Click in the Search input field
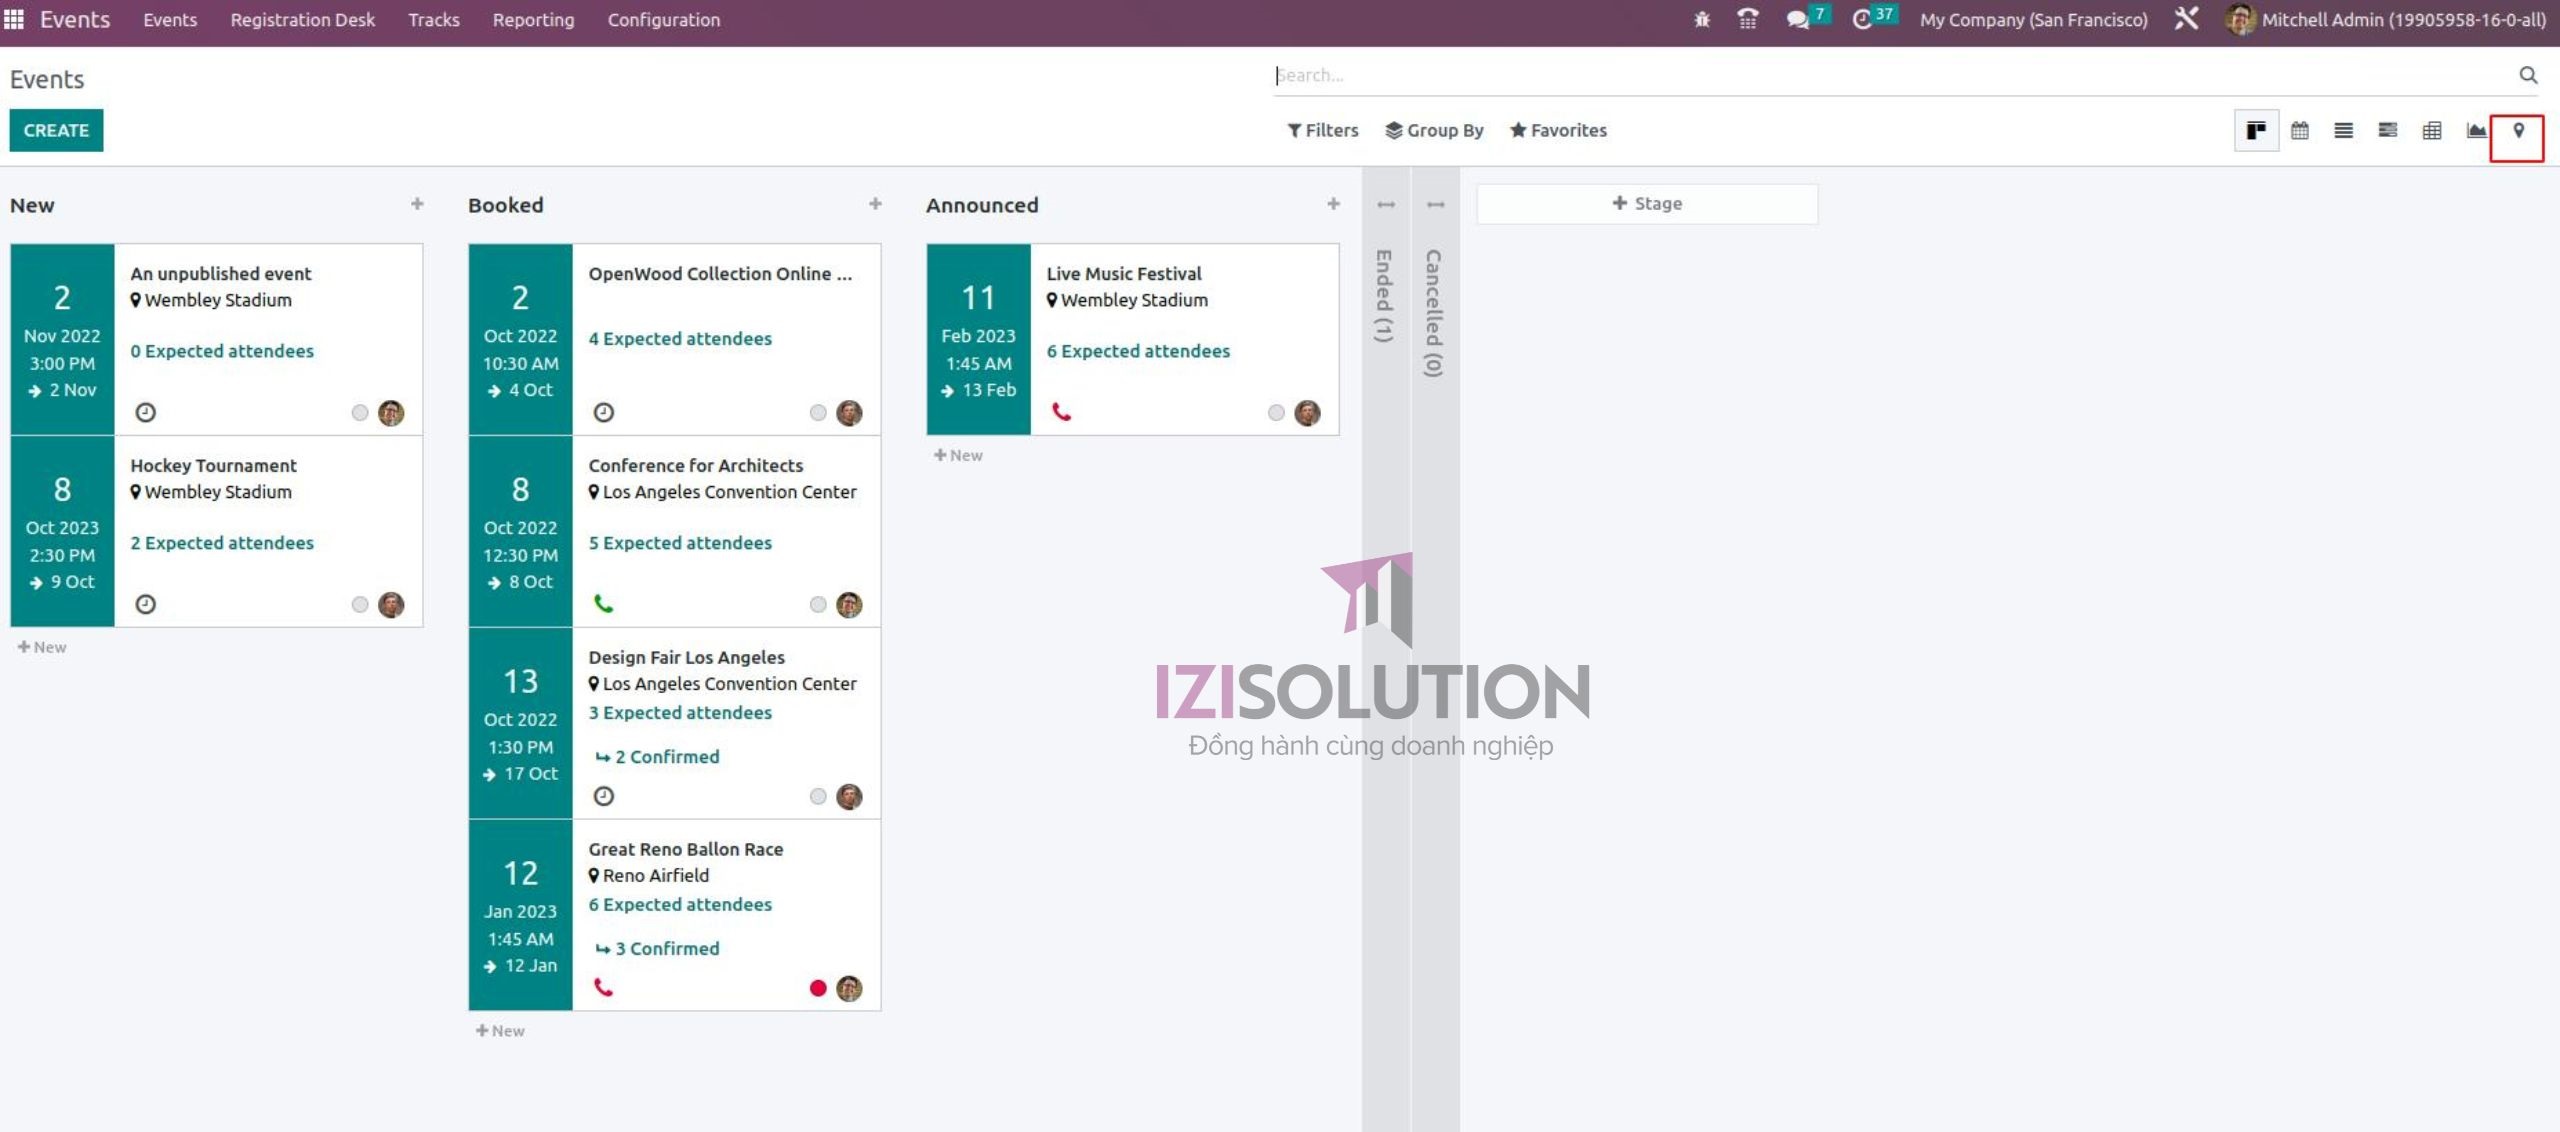 click(x=1890, y=76)
